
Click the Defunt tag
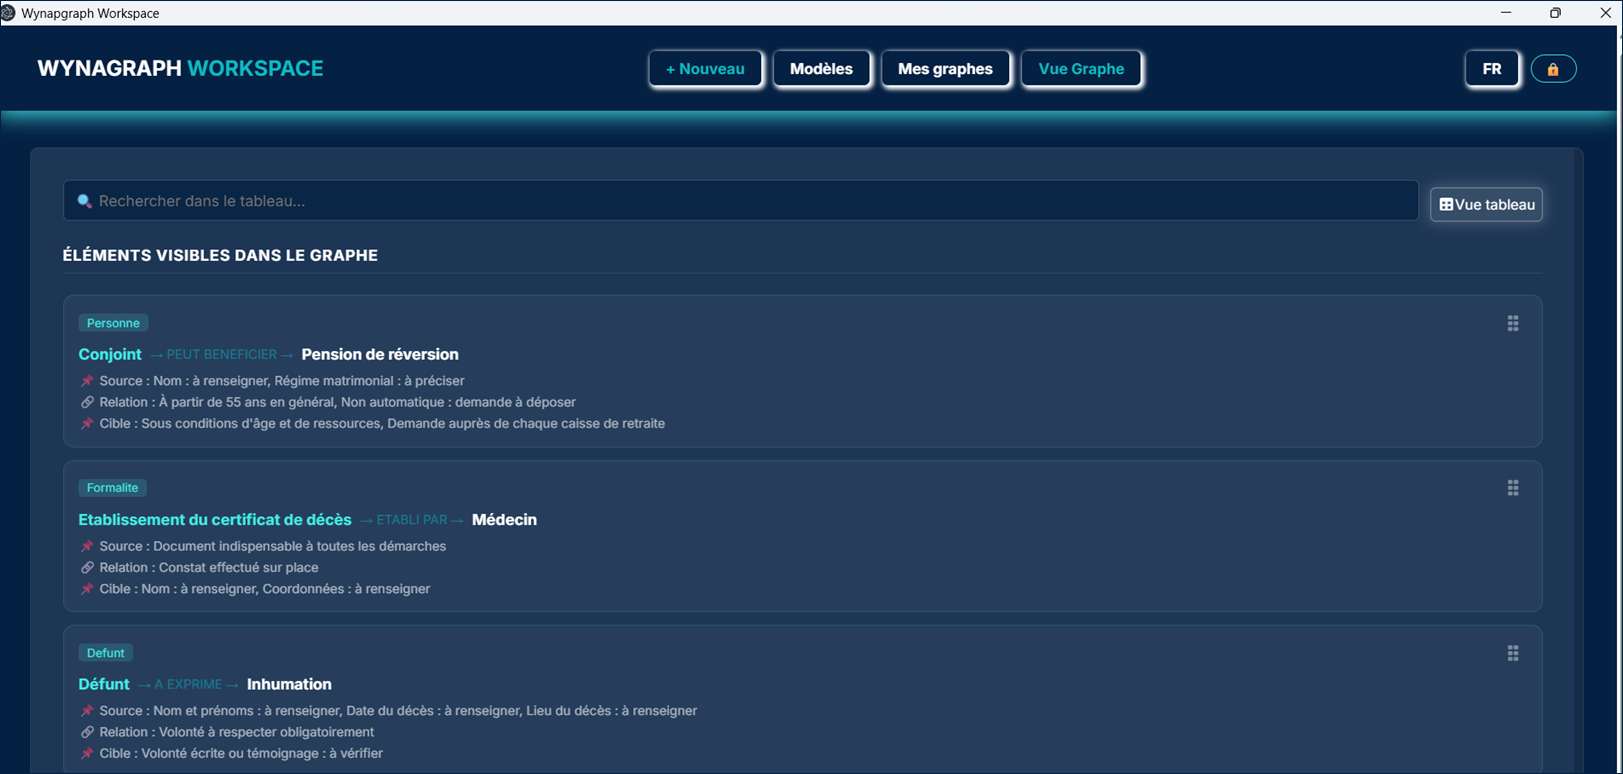click(x=105, y=653)
